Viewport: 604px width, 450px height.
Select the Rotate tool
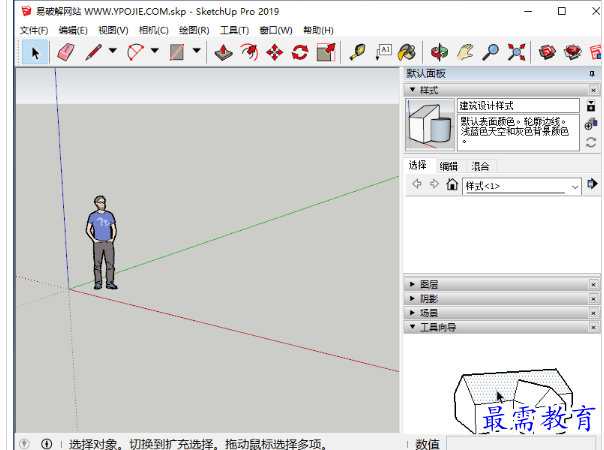pos(300,52)
